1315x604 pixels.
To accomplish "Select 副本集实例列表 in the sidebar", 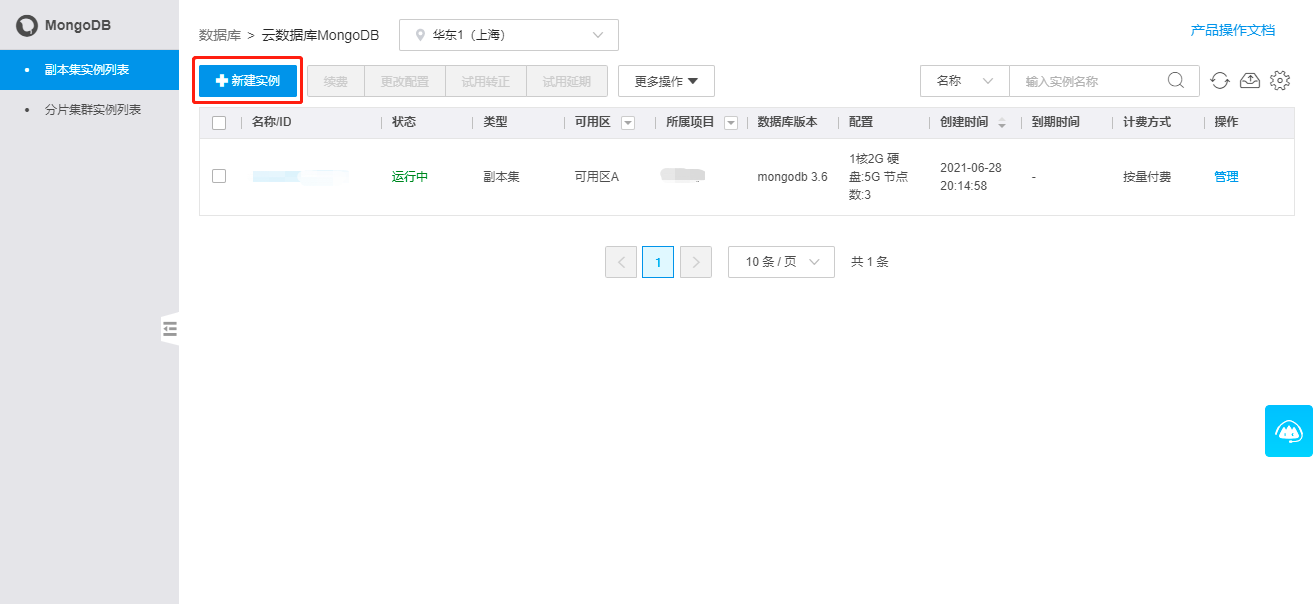I will coord(87,70).
